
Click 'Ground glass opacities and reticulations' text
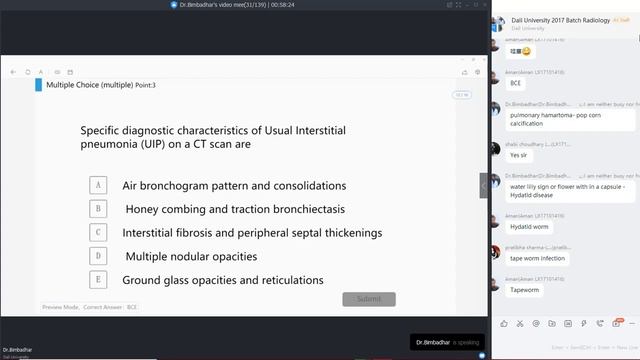point(223,280)
